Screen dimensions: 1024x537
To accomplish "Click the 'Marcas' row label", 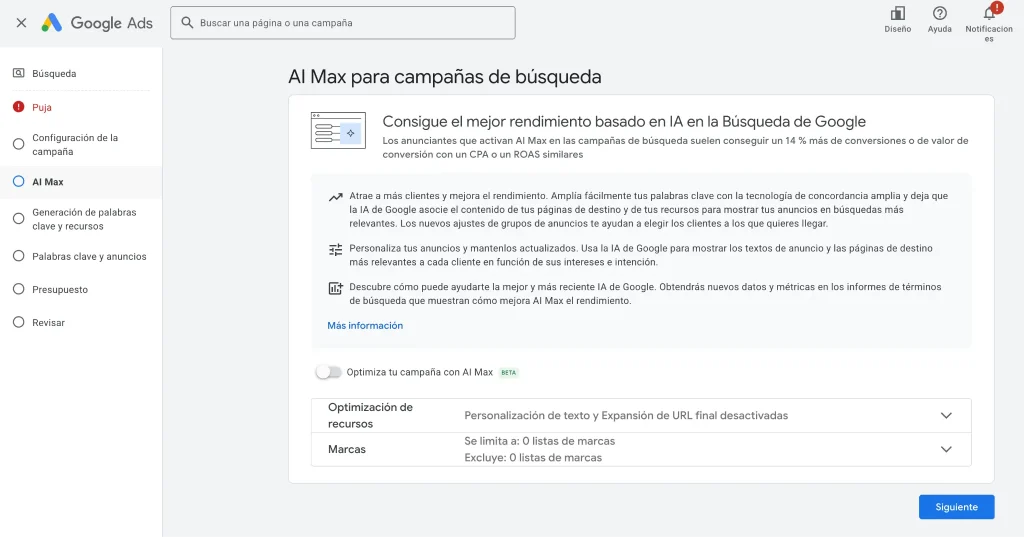I will (x=347, y=449).
